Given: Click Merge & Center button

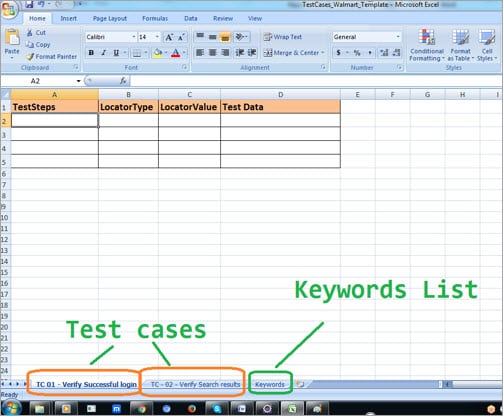Looking at the screenshot, I should point(294,53).
